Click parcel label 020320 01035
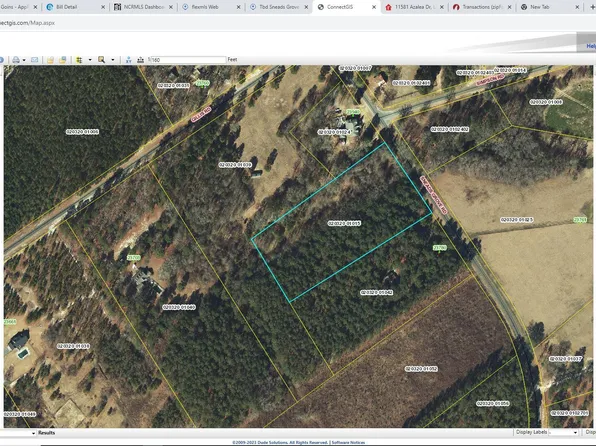Screen dimensions: 596x446 pos(173,86)
